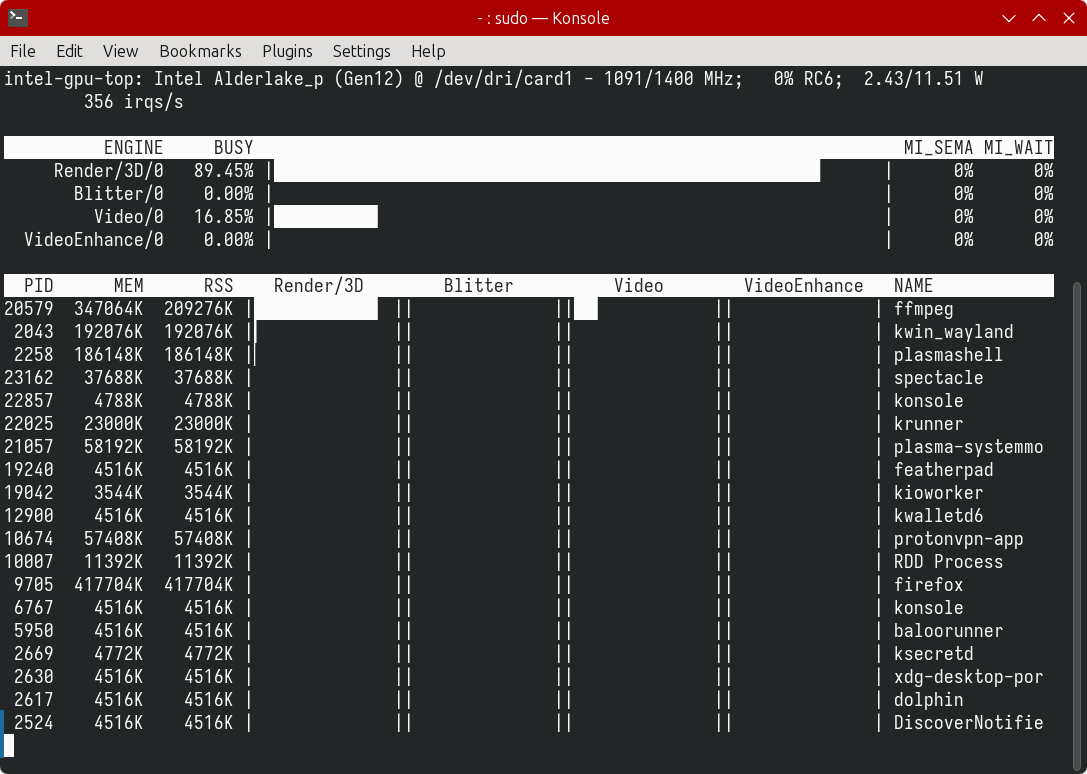The height and width of the screenshot is (774, 1087).
Task: Click the firefox process name
Action: (x=928, y=585)
